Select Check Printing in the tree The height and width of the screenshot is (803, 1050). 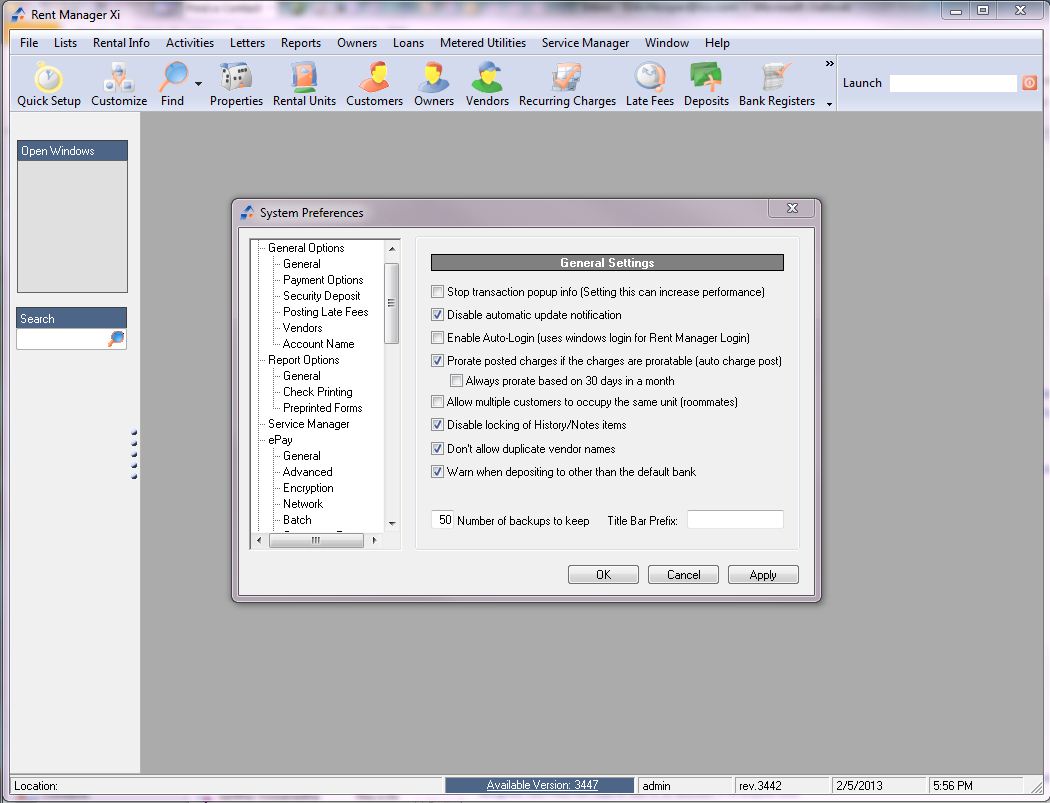click(x=317, y=392)
